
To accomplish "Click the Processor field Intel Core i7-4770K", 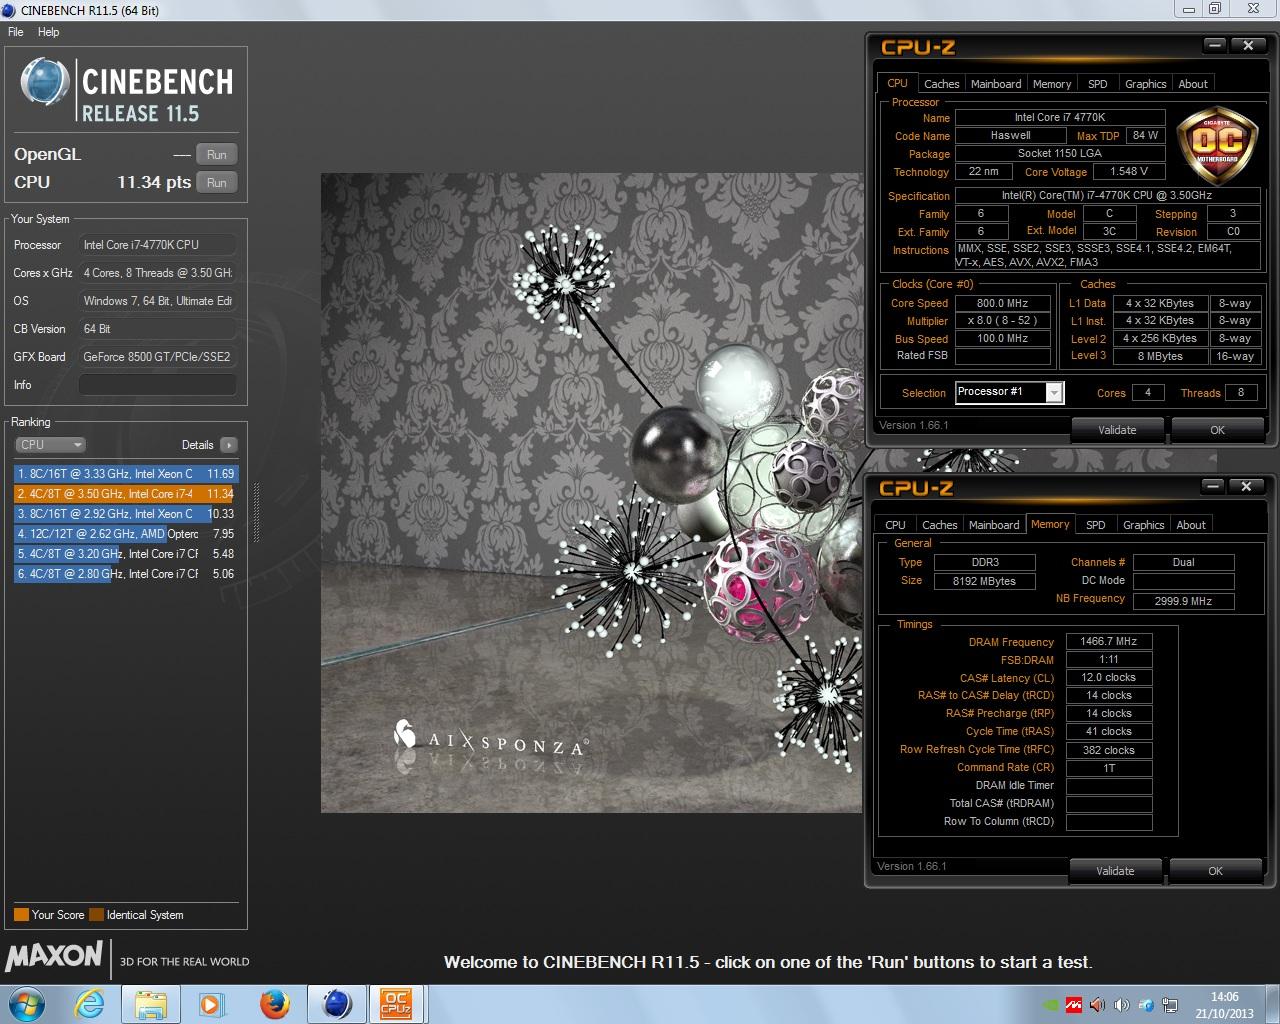I will (158, 245).
